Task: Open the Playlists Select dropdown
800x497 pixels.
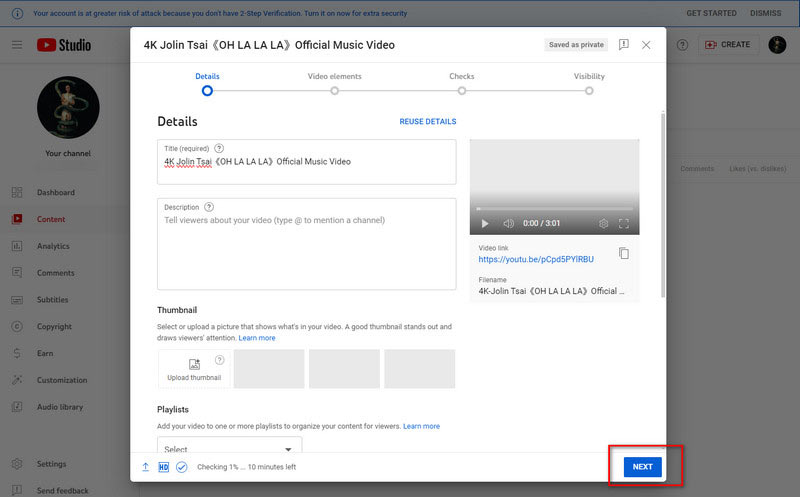Action: 230,445
